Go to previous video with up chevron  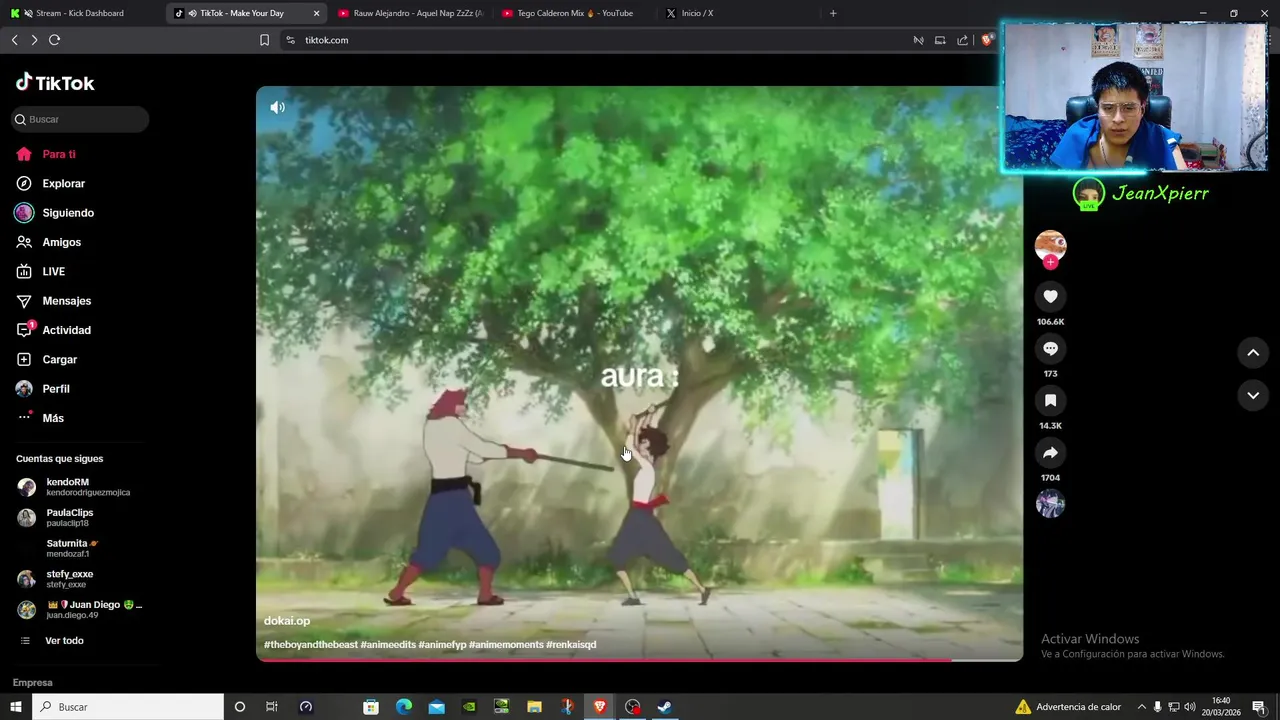pos(1253,352)
